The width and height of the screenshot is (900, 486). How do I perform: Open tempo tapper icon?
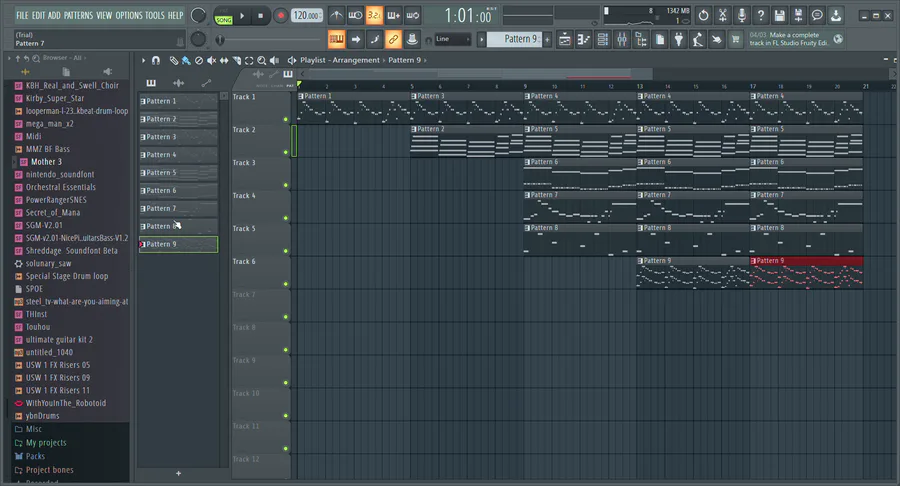click(x=697, y=40)
